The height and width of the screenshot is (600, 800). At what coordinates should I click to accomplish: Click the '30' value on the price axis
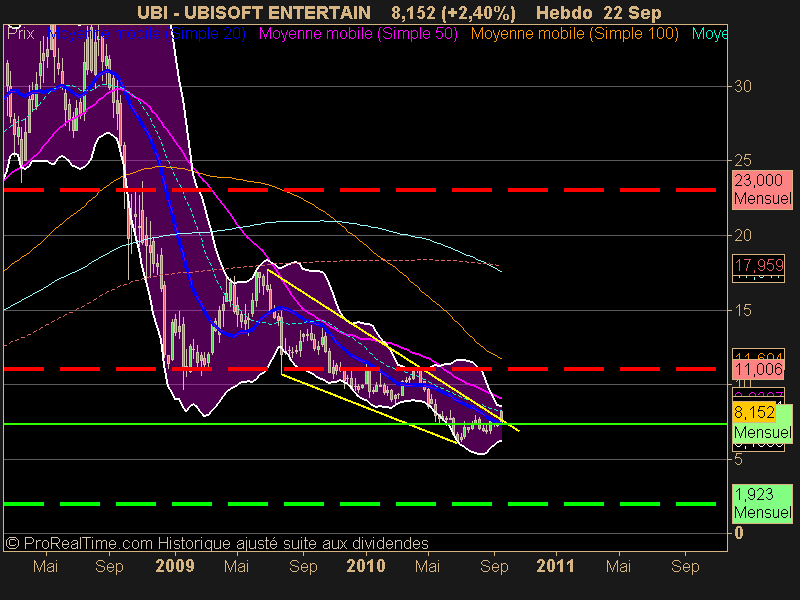pyautogui.click(x=743, y=86)
